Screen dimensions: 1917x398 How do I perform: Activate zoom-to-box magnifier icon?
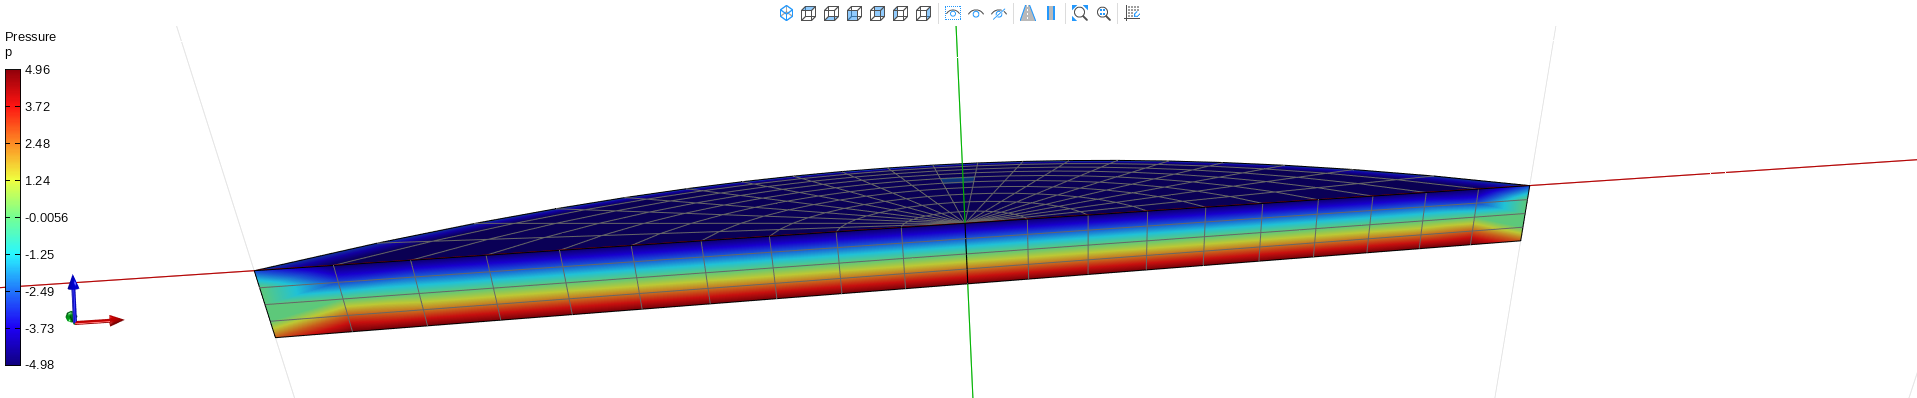(1104, 13)
